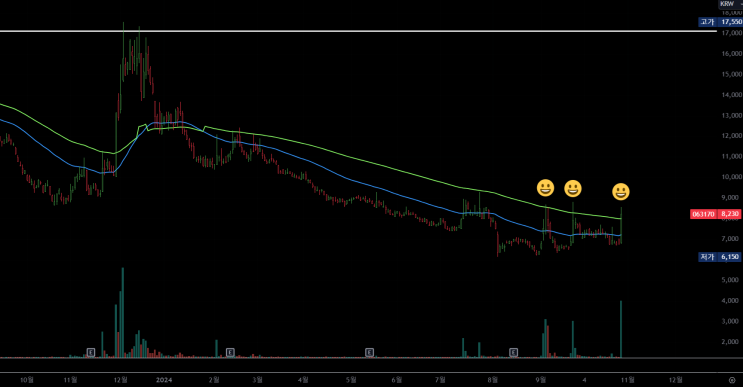This screenshot has height=387, width=743.
Task: Click the 2월 time axis label
Action: point(214,379)
